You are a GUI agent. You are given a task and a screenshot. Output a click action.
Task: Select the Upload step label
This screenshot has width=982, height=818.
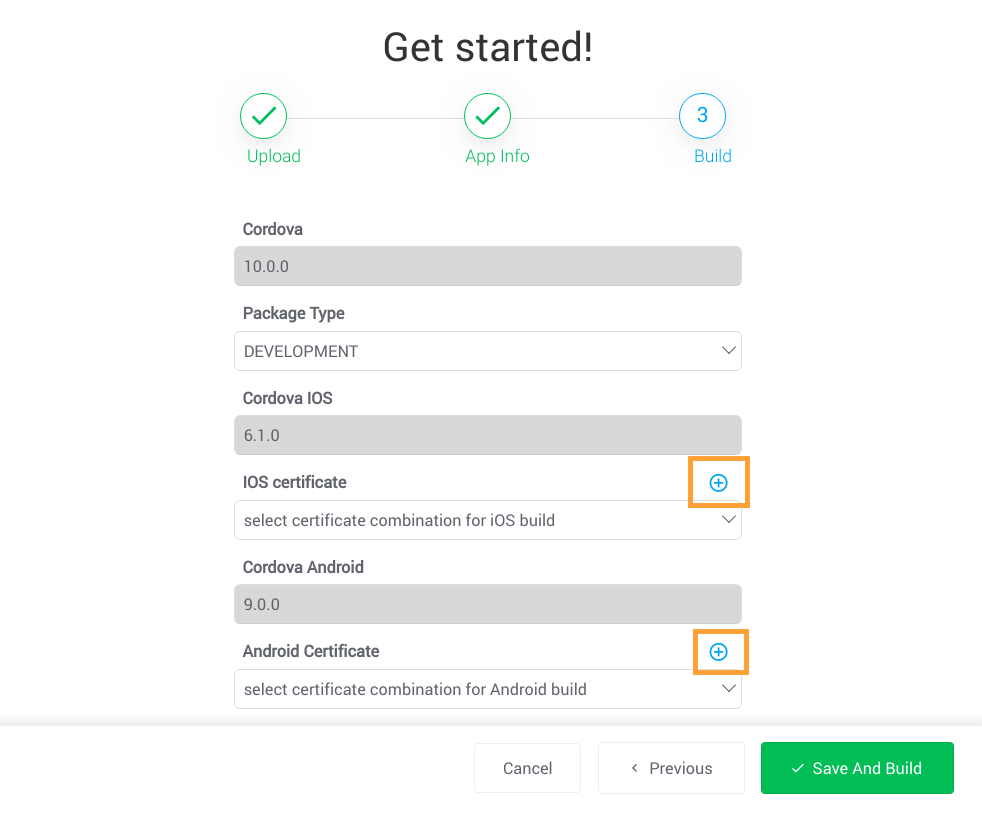point(272,156)
